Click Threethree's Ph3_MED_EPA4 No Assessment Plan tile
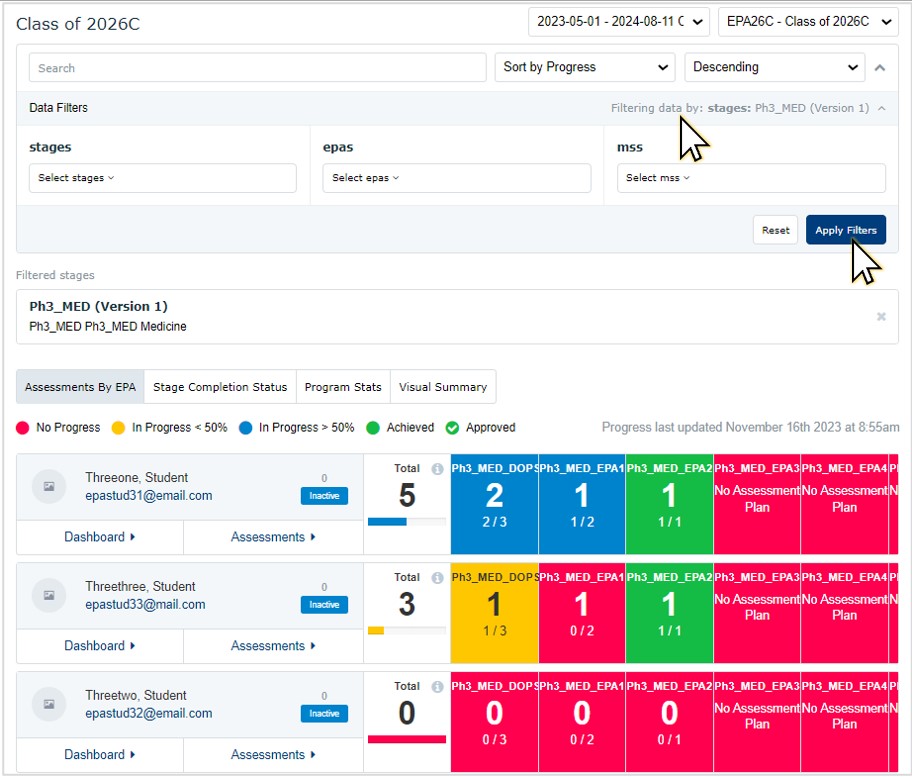The height and width of the screenshot is (777, 912). coord(845,612)
